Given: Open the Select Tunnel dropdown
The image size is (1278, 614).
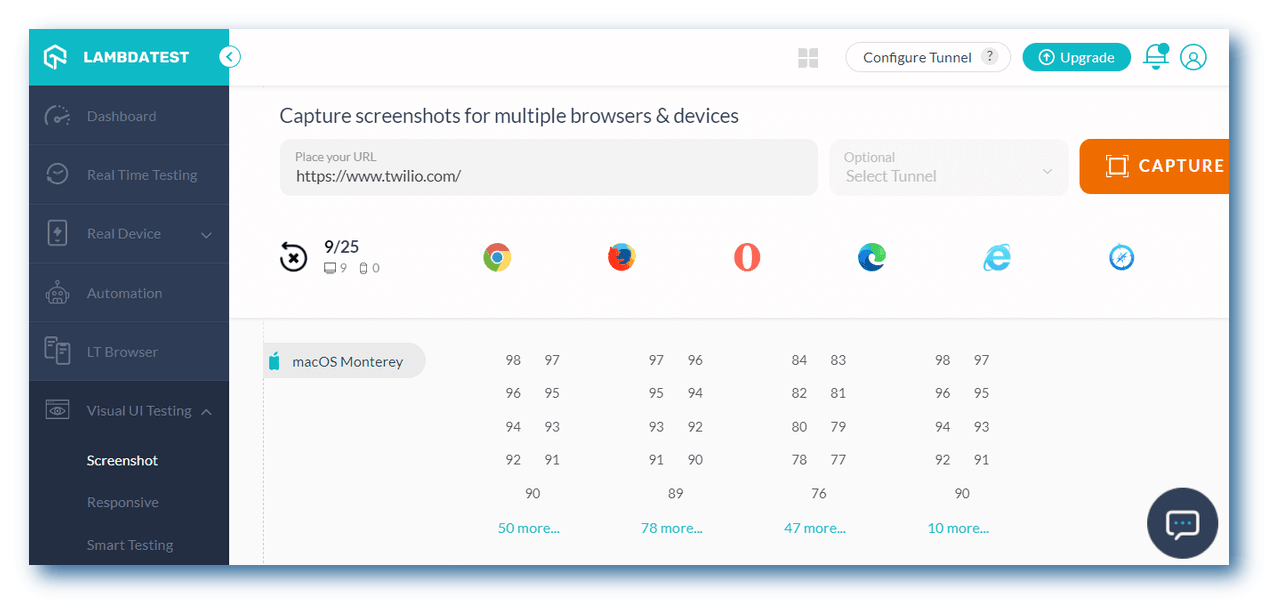Looking at the screenshot, I should pyautogui.click(x=948, y=167).
